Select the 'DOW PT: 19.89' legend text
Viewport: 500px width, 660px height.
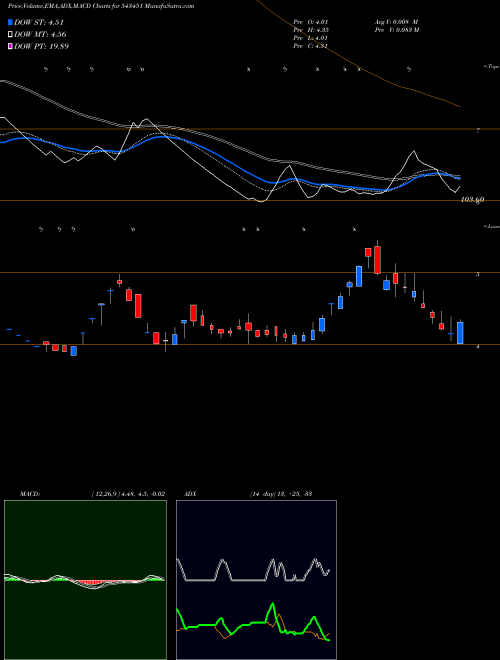click(41, 46)
